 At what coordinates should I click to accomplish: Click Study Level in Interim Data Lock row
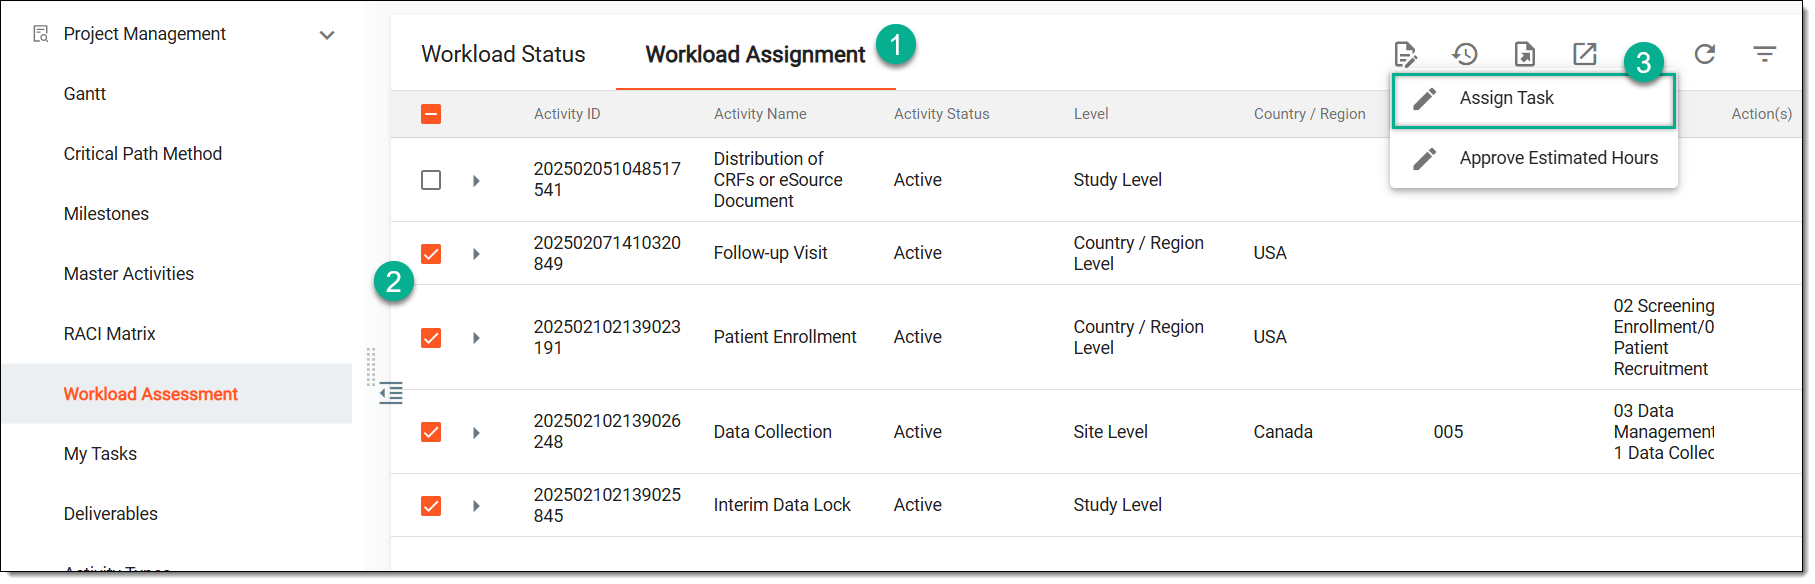click(x=1117, y=505)
